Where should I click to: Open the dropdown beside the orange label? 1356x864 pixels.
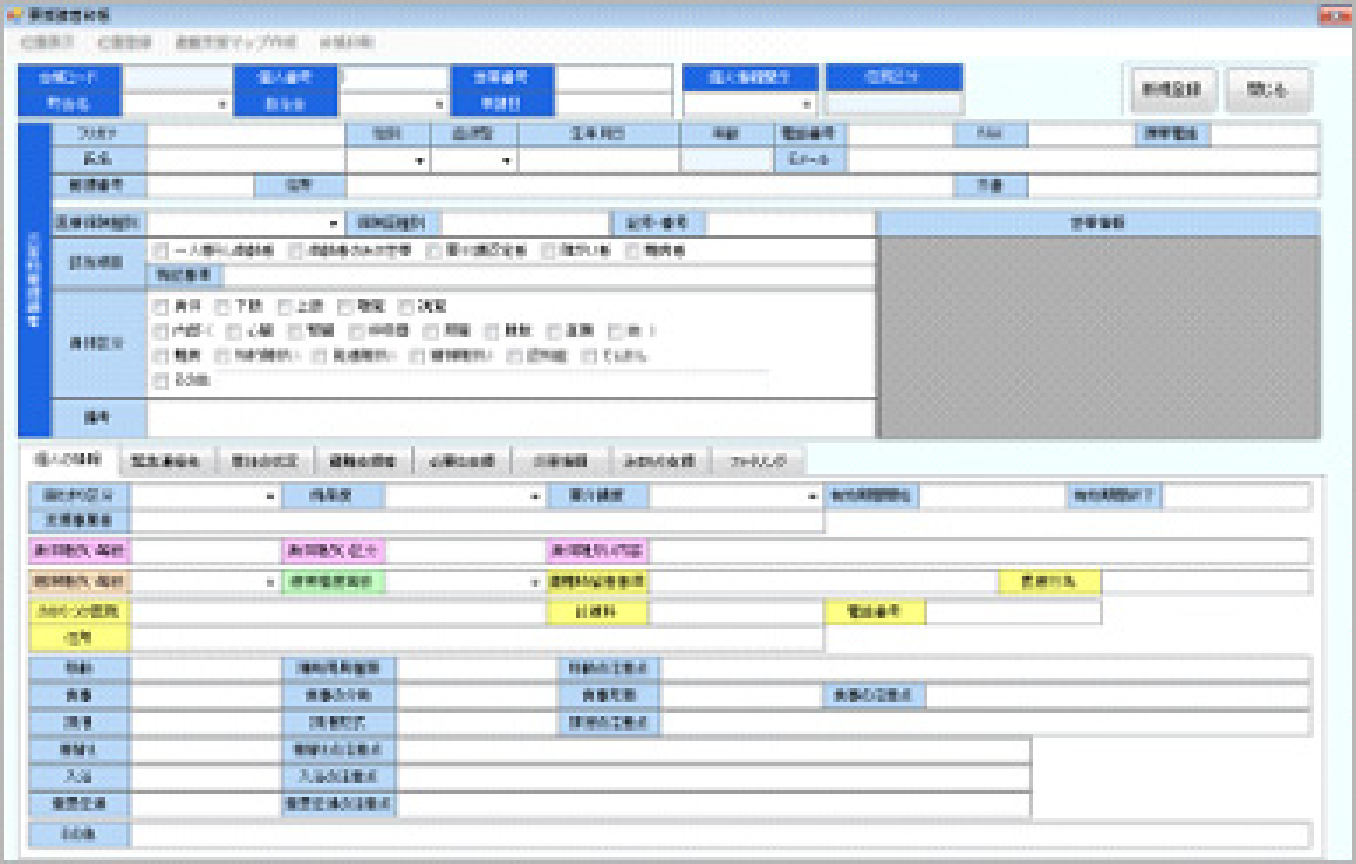tap(270, 582)
